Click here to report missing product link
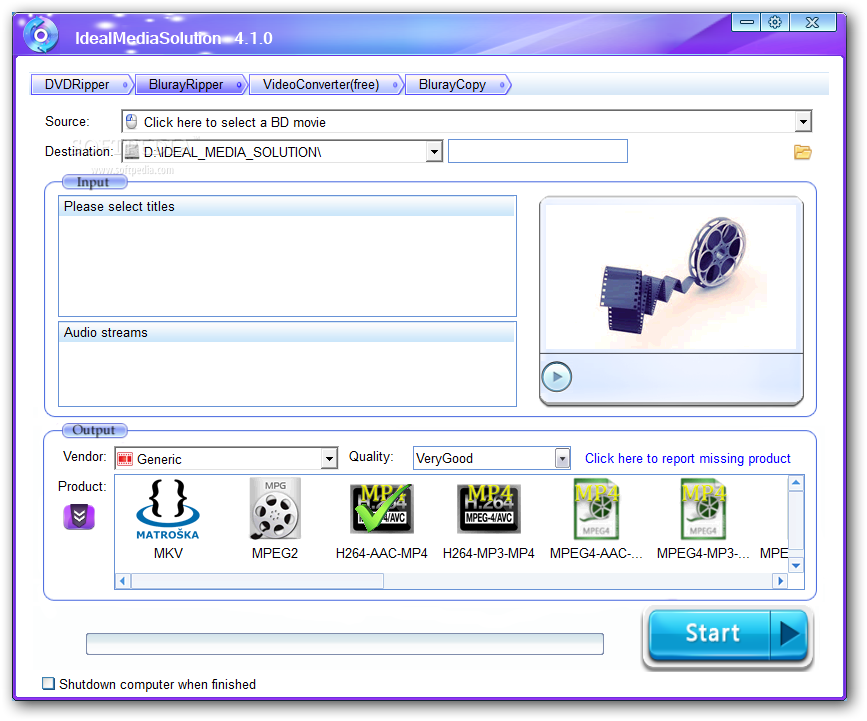867x721 pixels. (687, 458)
